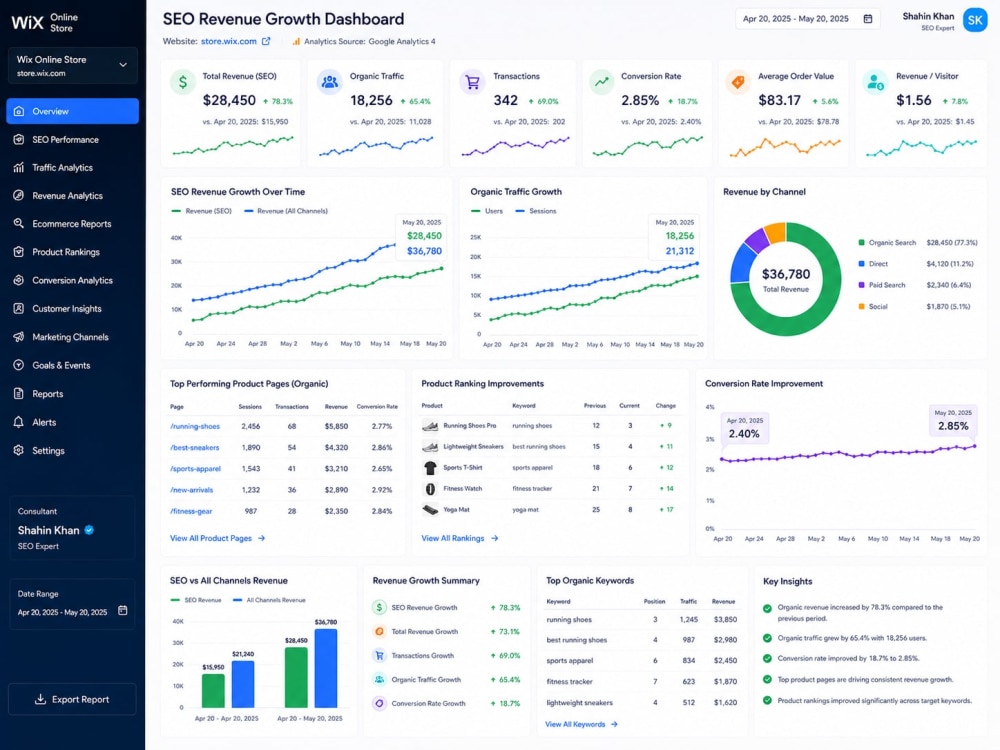Click the Average Order Value tag icon

click(x=738, y=82)
